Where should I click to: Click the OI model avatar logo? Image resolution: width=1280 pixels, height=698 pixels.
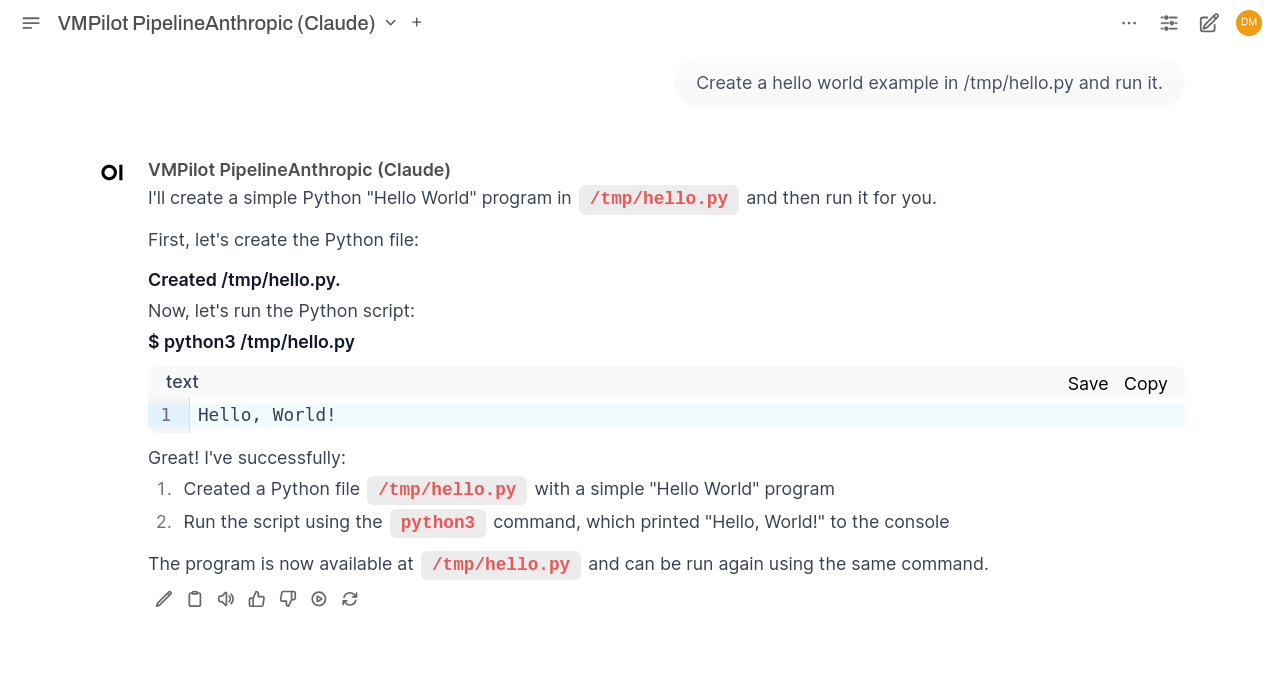click(112, 173)
